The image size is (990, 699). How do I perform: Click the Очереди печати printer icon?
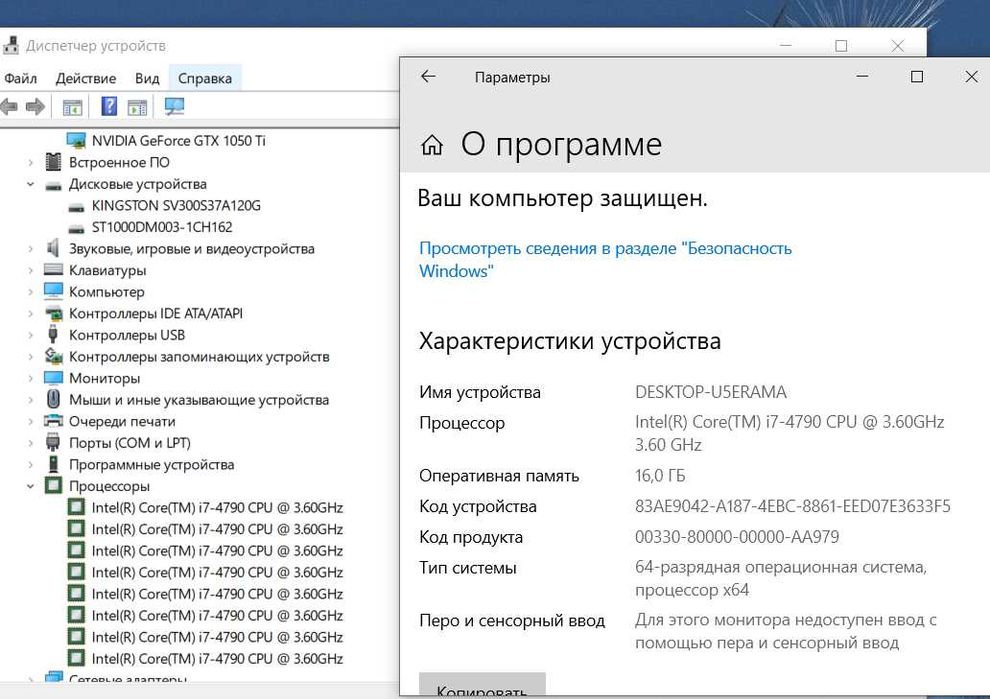(54, 421)
